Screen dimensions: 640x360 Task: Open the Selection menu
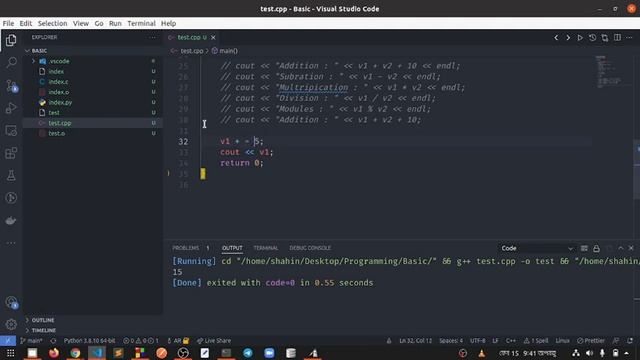(52, 23)
